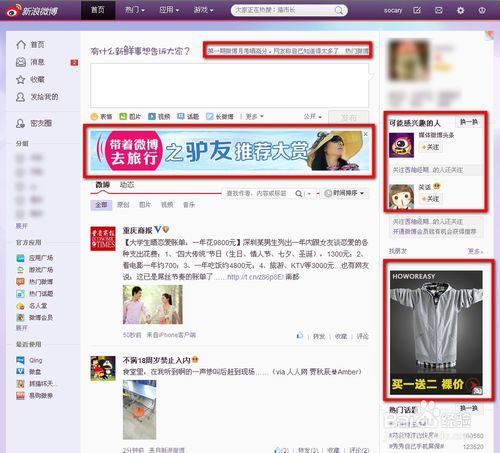Select the 图片 feed filter
Screen dimensions: 500x453
(x=145, y=205)
